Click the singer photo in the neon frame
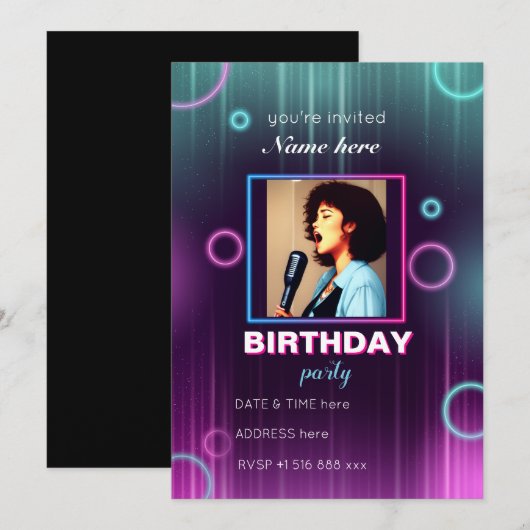 [x=326, y=248]
